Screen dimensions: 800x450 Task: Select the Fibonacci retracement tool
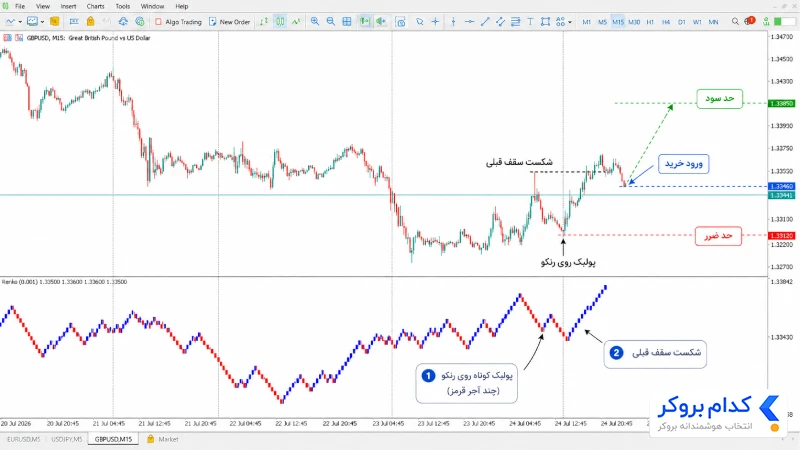pos(515,21)
